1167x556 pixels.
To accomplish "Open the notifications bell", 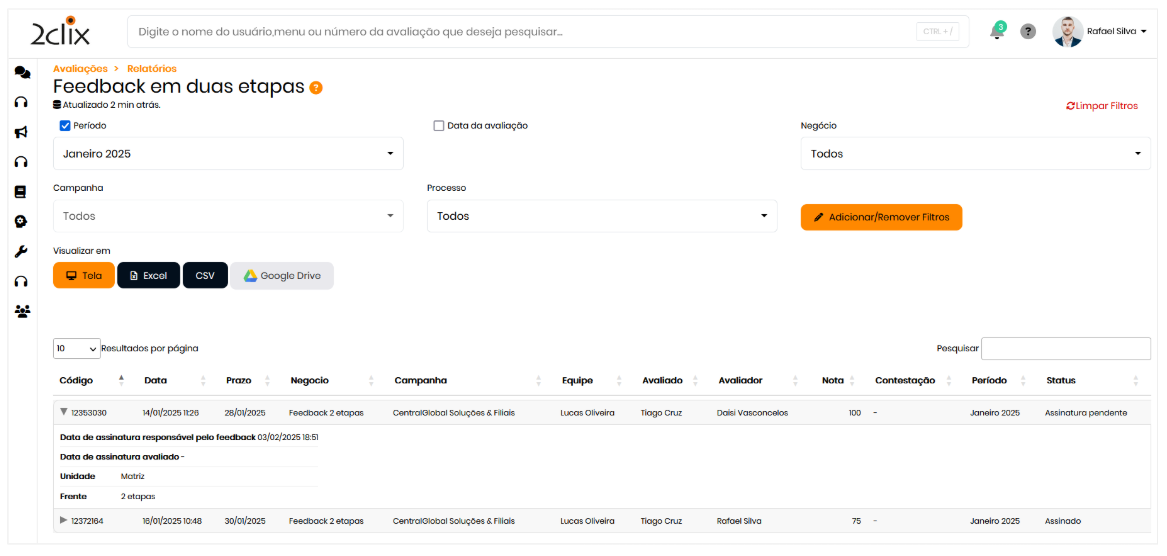I will click(x=996, y=31).
